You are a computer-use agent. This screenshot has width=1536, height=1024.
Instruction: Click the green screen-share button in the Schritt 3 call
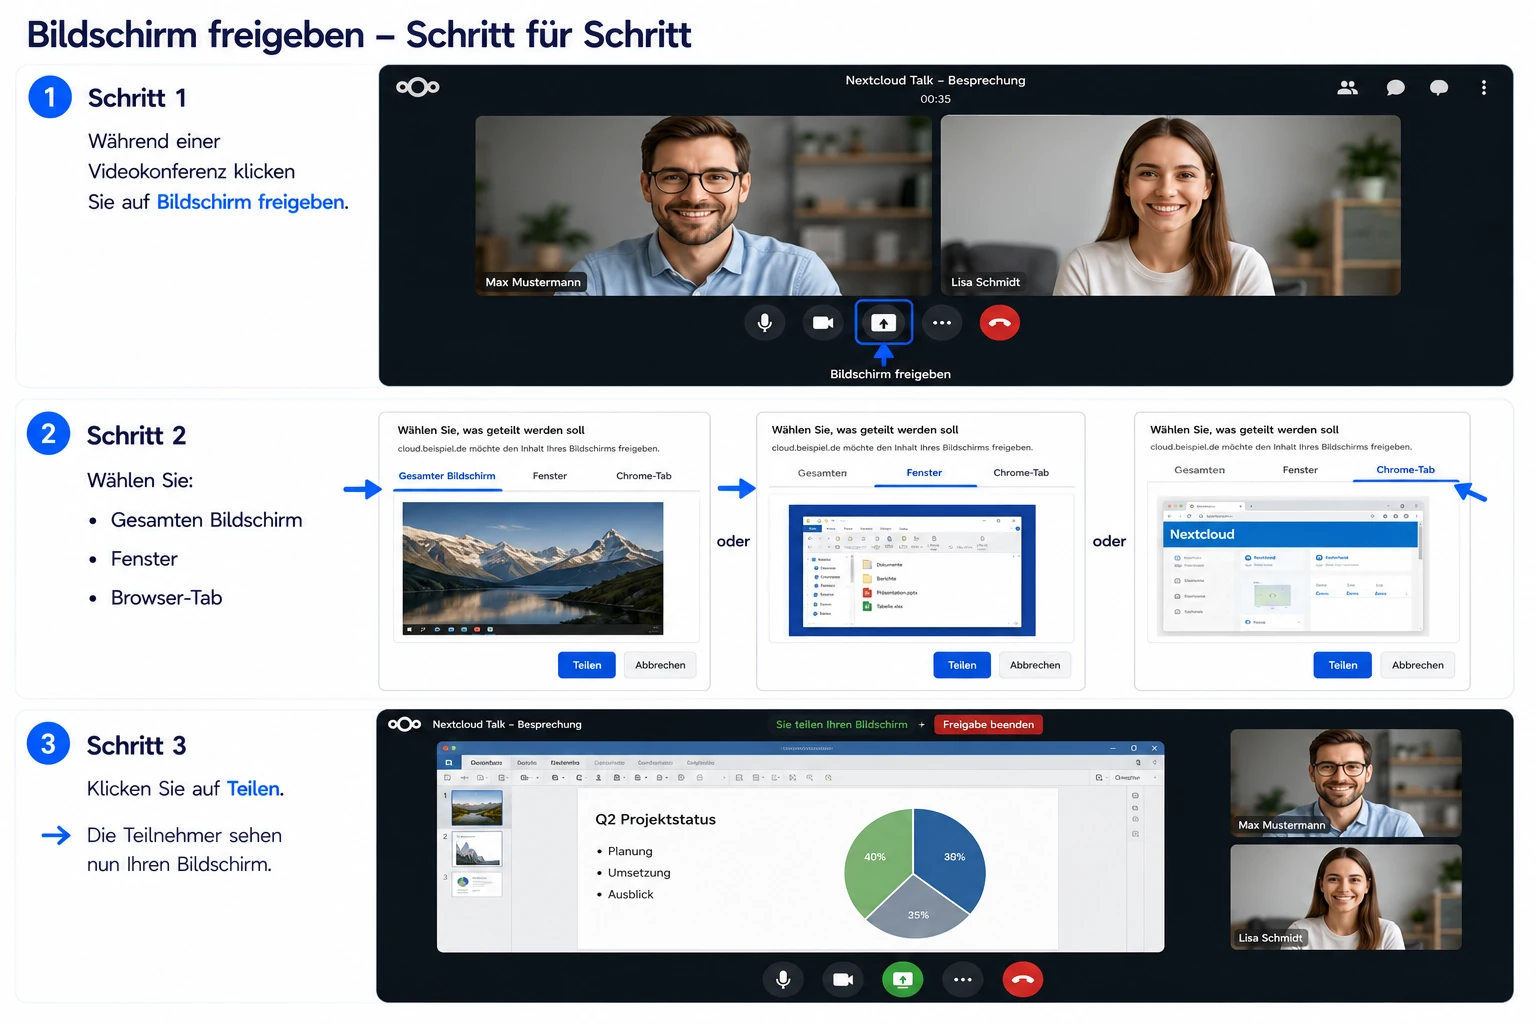tap(903, 980)
